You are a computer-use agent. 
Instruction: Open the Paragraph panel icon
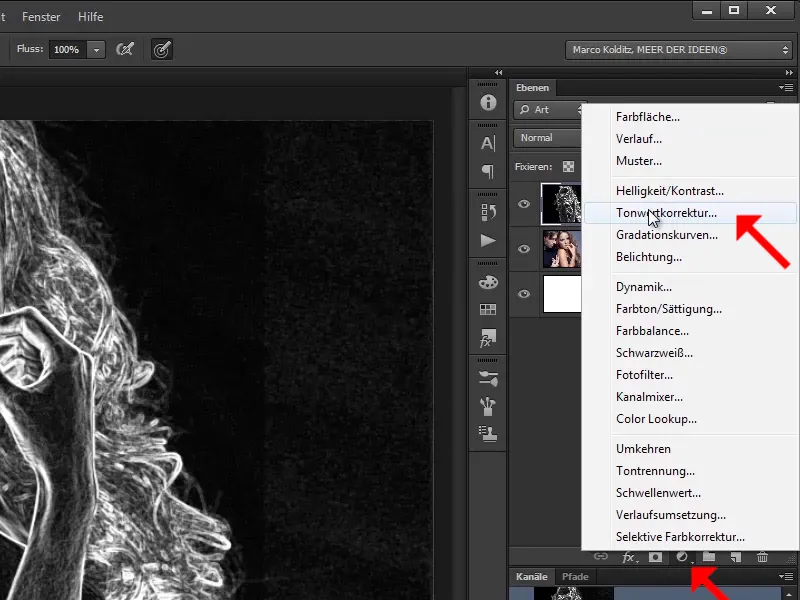tap(488, 171)
